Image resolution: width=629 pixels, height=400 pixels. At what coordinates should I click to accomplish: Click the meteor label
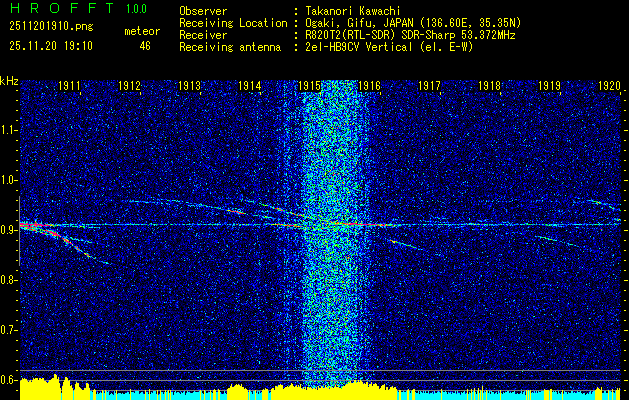[x=142, y=31]
